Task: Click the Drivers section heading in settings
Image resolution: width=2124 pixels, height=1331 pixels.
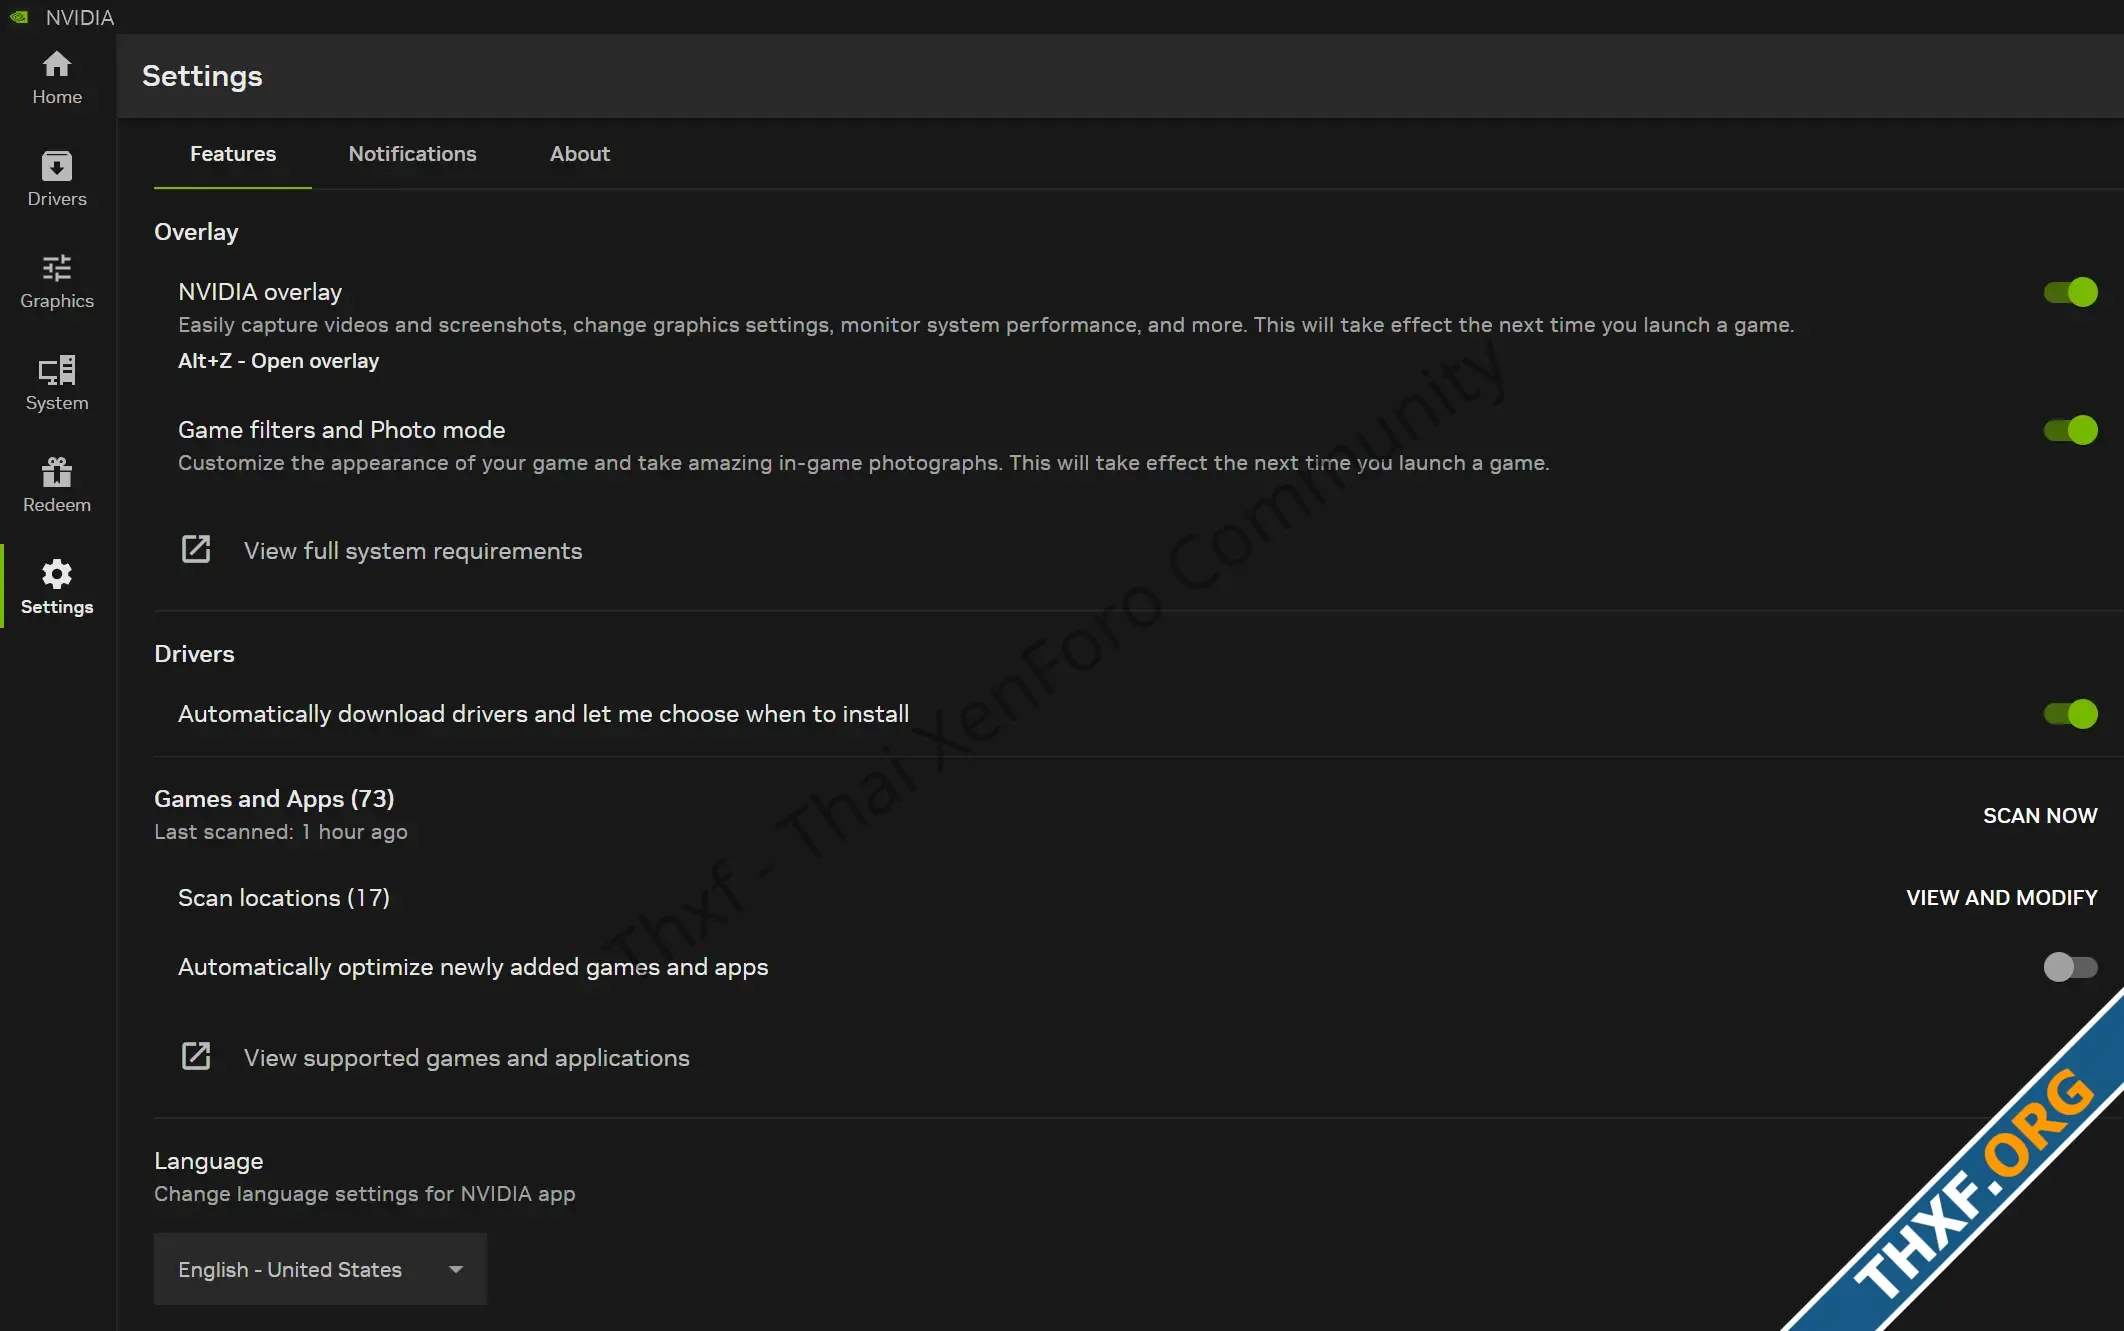Action: point(194,654)
